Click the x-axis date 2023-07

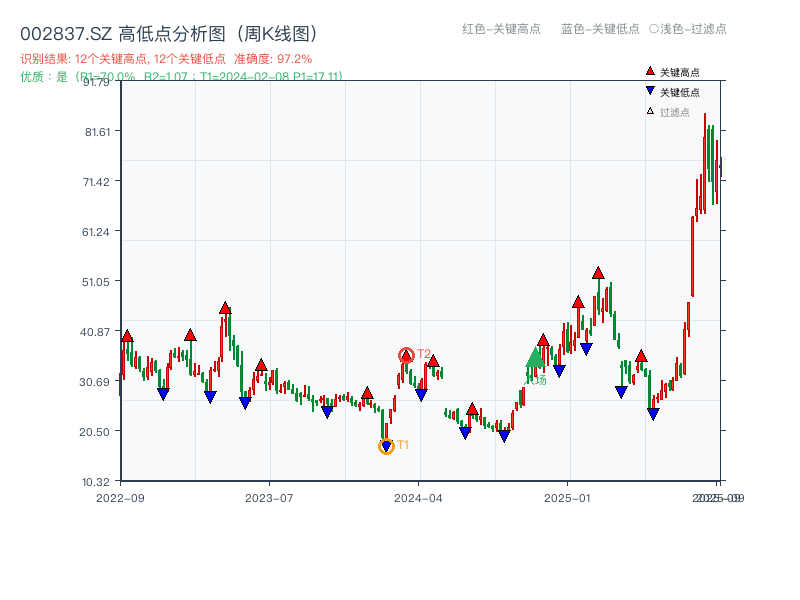(x=269, y=498)
